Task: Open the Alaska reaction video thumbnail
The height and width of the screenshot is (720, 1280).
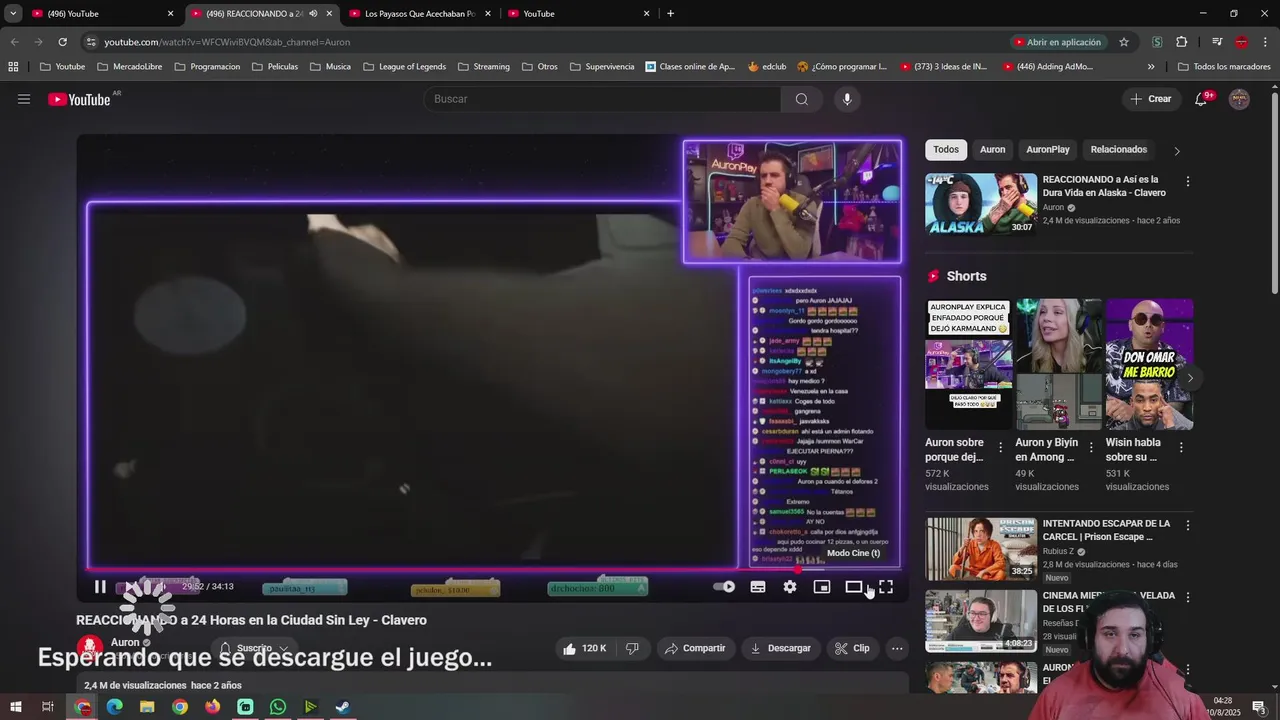Action: (x=981, y=204)
